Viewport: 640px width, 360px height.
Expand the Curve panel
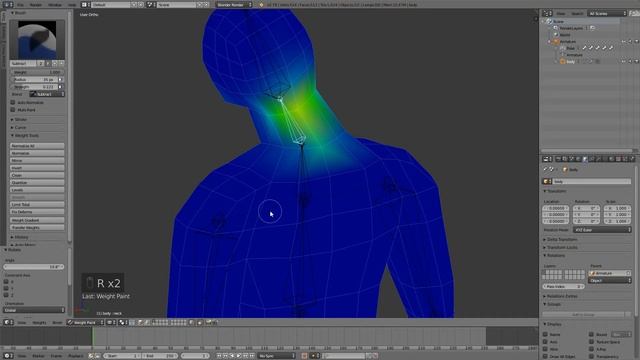[x=19, y=128]
